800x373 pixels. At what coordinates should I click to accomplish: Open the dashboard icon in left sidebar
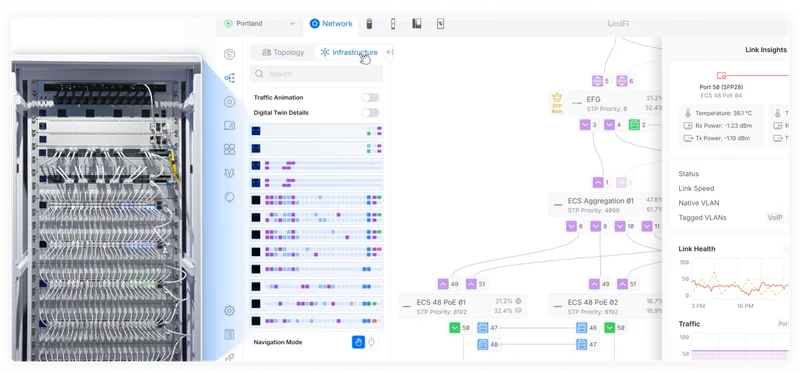[230, 54]
